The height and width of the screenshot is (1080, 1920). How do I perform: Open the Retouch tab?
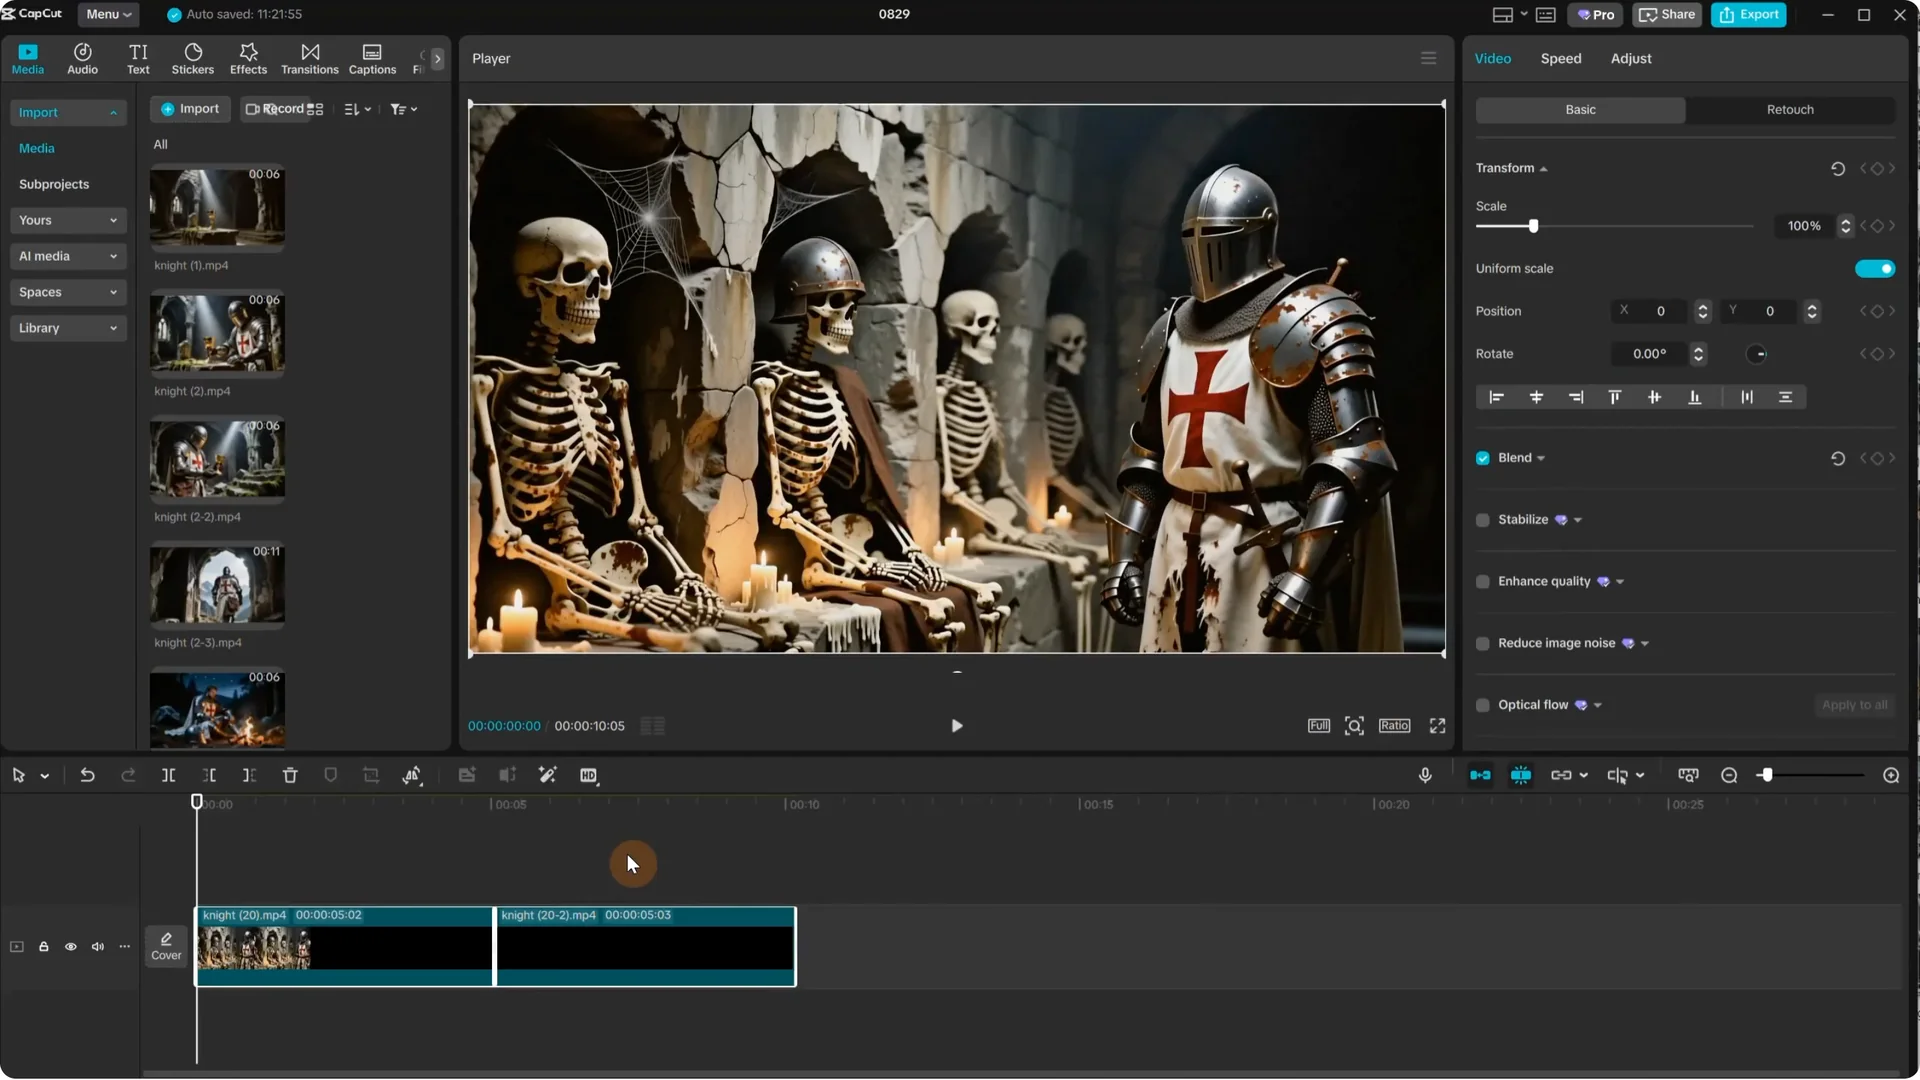tap(1790, 109)
